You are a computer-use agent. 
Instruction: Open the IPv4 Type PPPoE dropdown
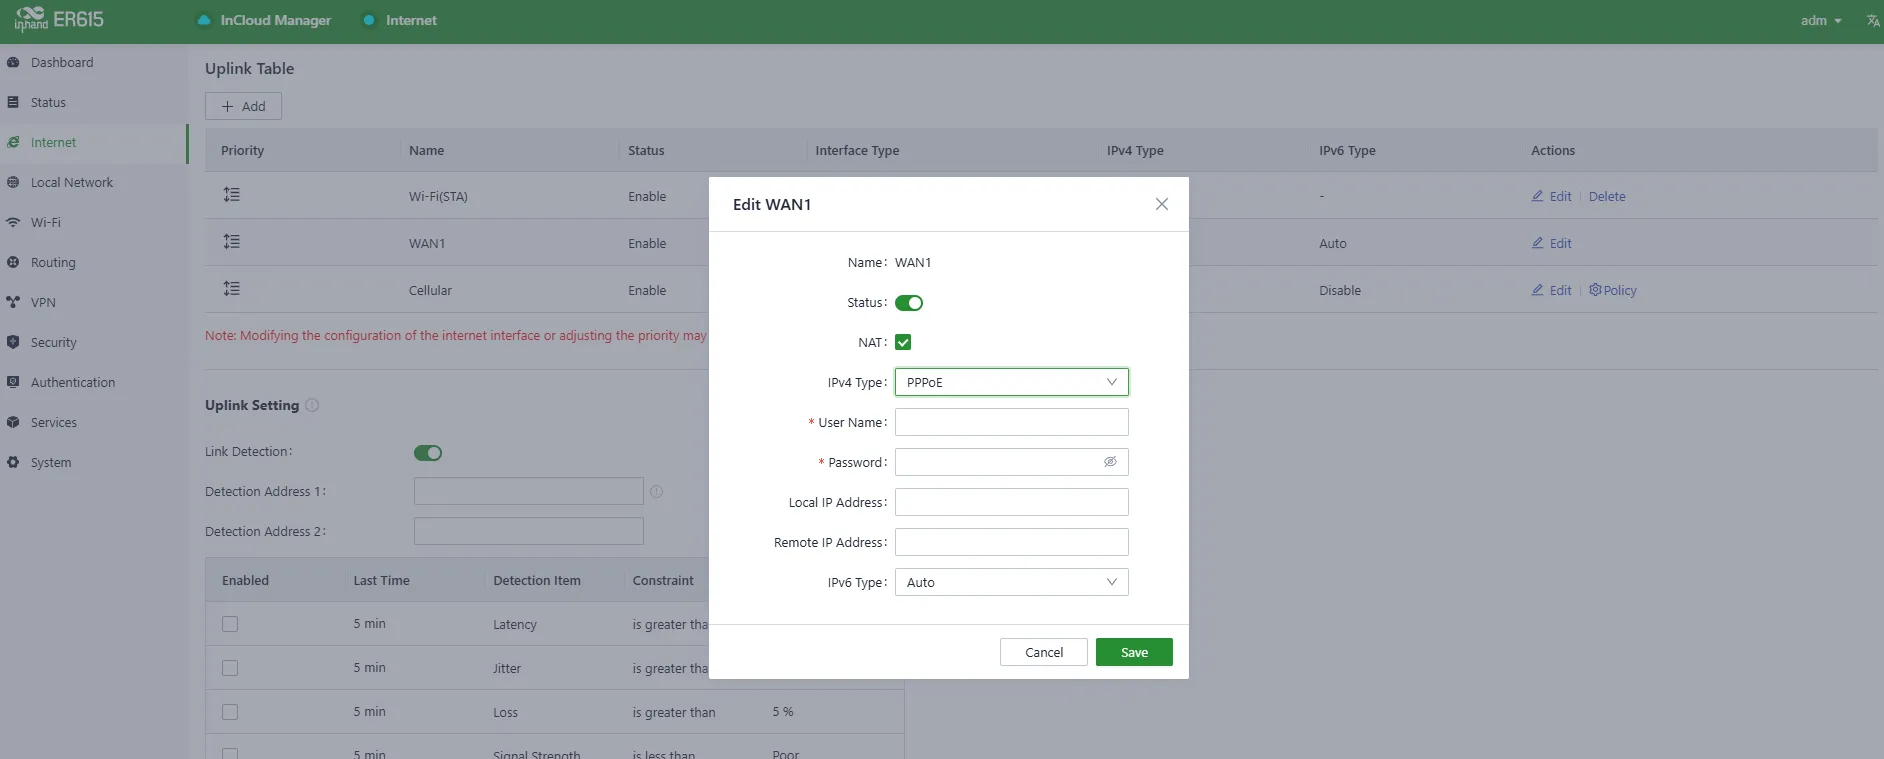pyautogui.click(x=1012, y=382)
